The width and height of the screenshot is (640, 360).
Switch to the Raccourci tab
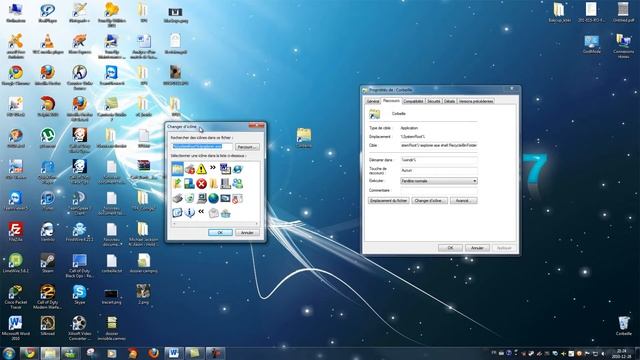click(391, 100)
